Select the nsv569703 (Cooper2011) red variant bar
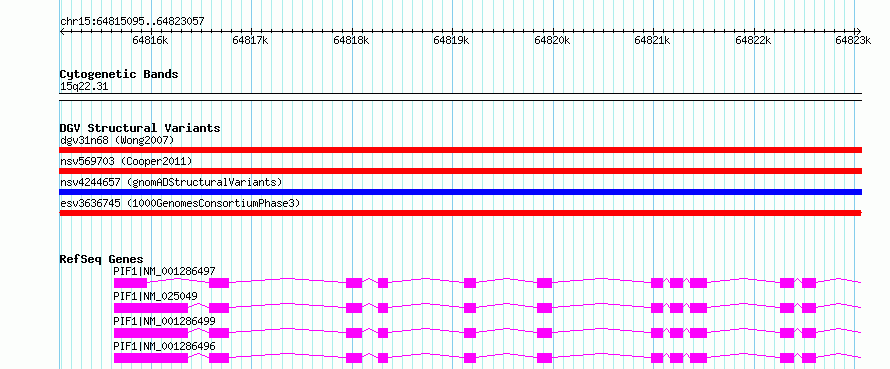Viewport: 890px width, 369px height. point(461,171)
